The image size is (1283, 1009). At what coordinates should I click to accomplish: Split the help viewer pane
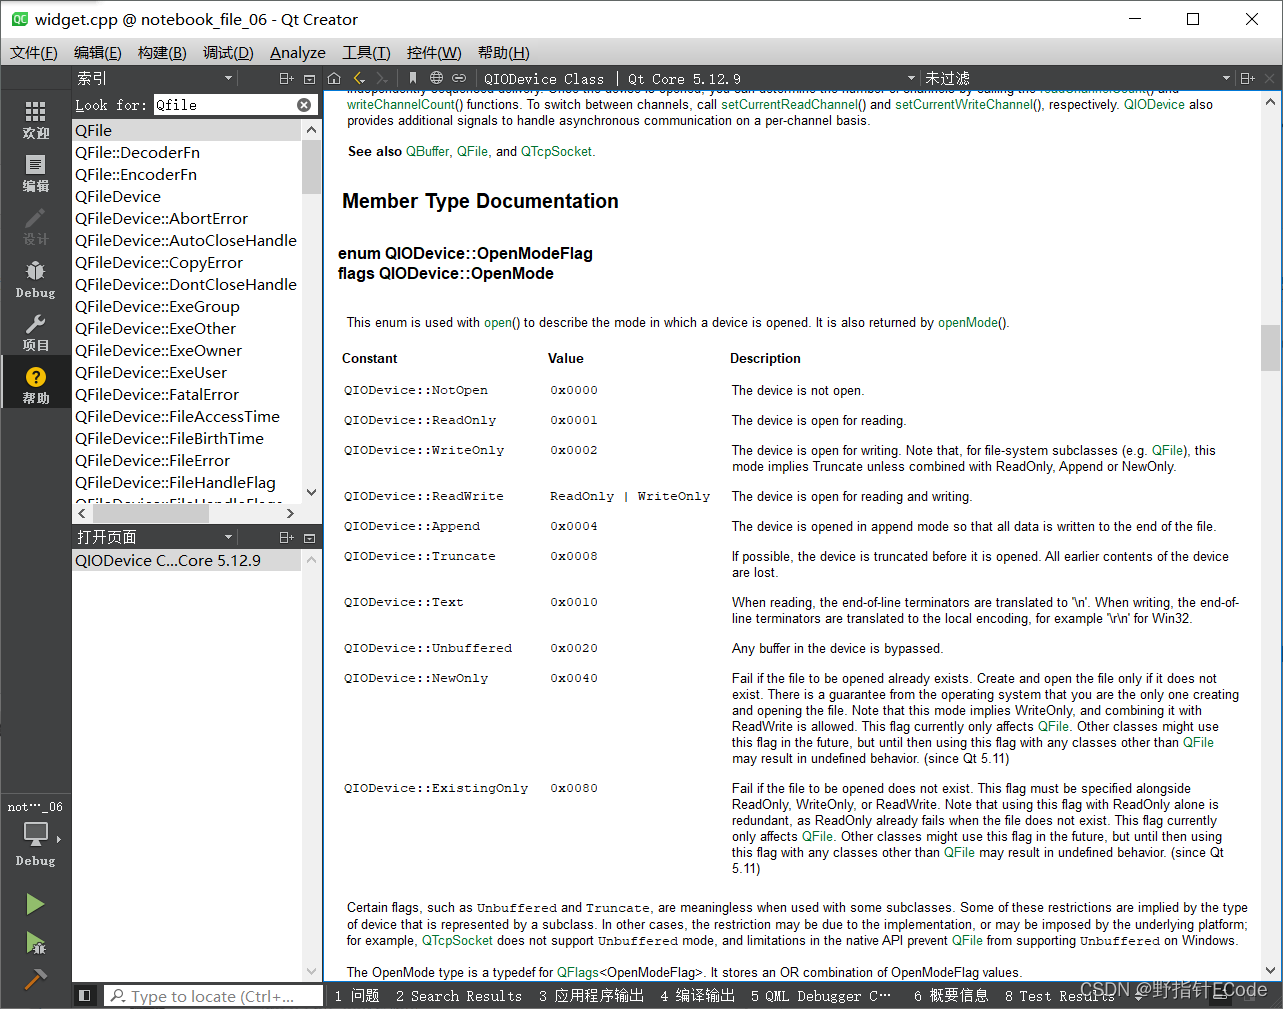[1247, 78]
